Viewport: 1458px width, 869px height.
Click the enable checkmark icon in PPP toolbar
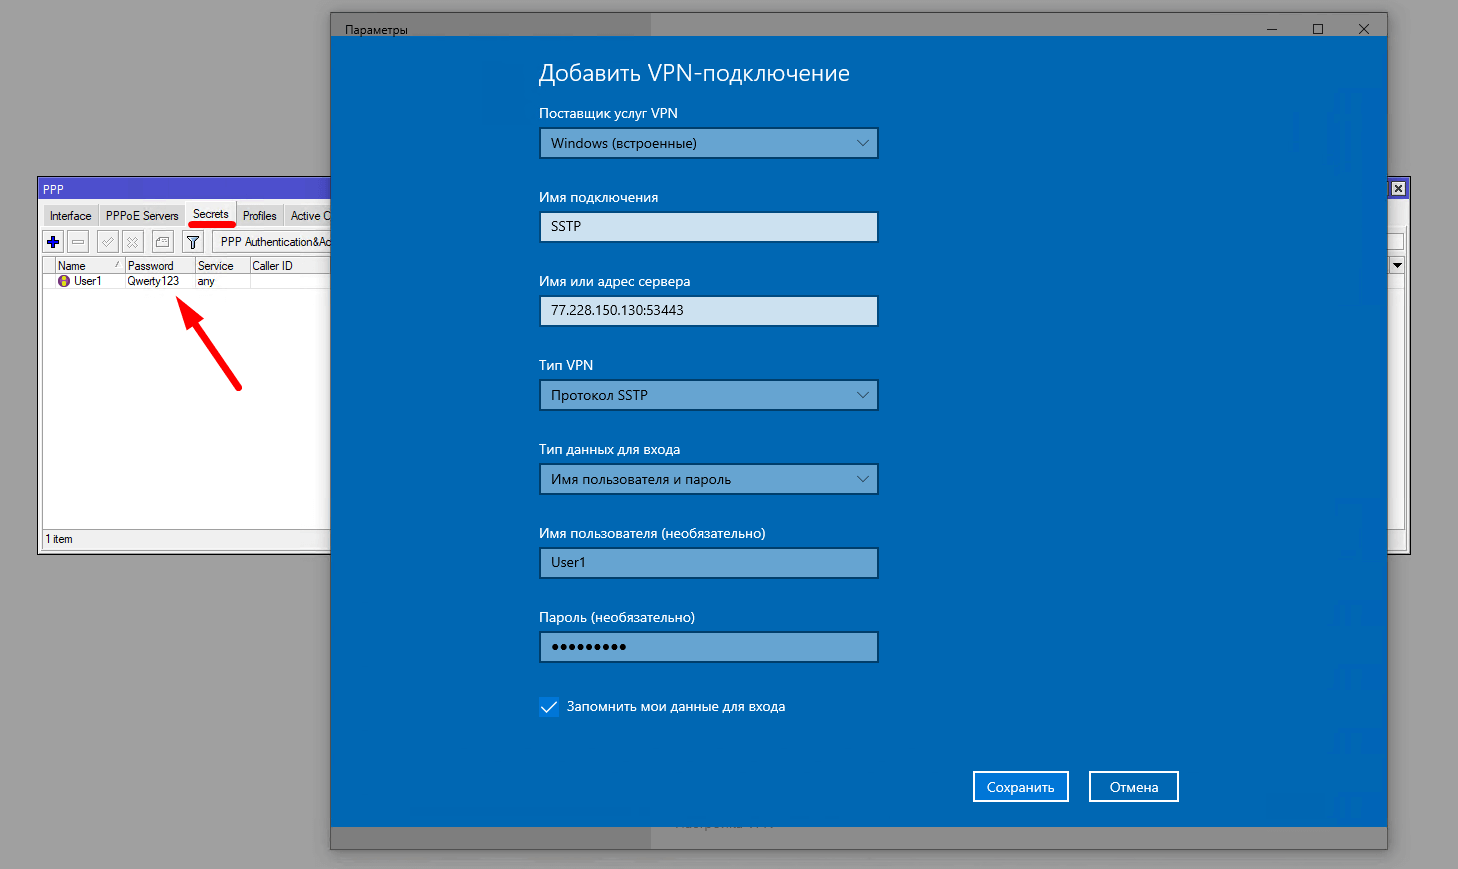107,242
